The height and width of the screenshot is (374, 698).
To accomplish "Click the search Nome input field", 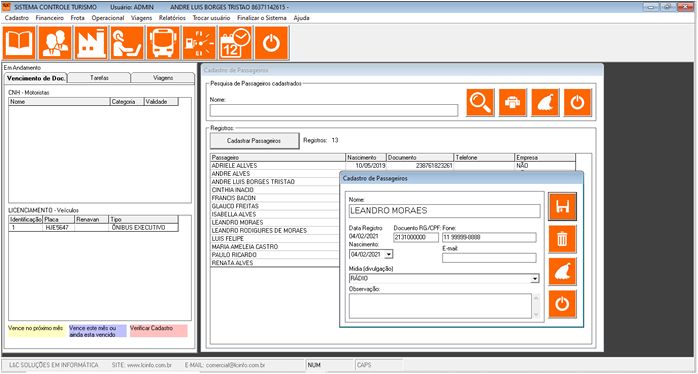I will pos(334,110).
